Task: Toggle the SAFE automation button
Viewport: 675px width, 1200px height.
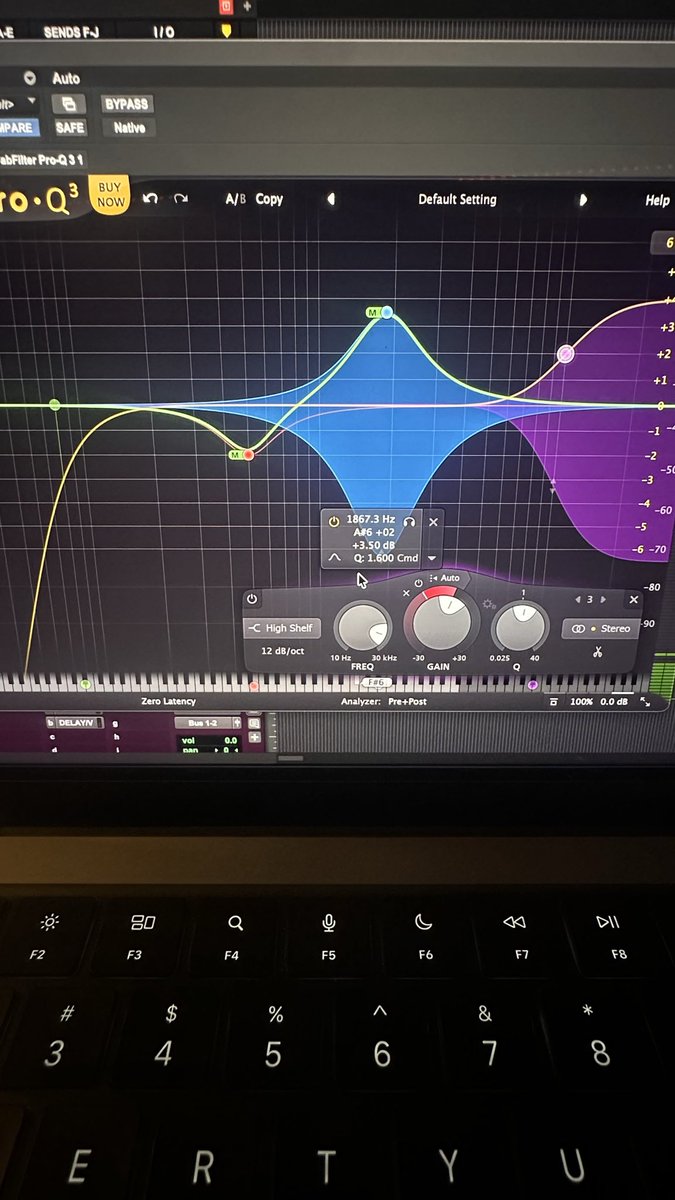Action: click(x=70, y=128)
